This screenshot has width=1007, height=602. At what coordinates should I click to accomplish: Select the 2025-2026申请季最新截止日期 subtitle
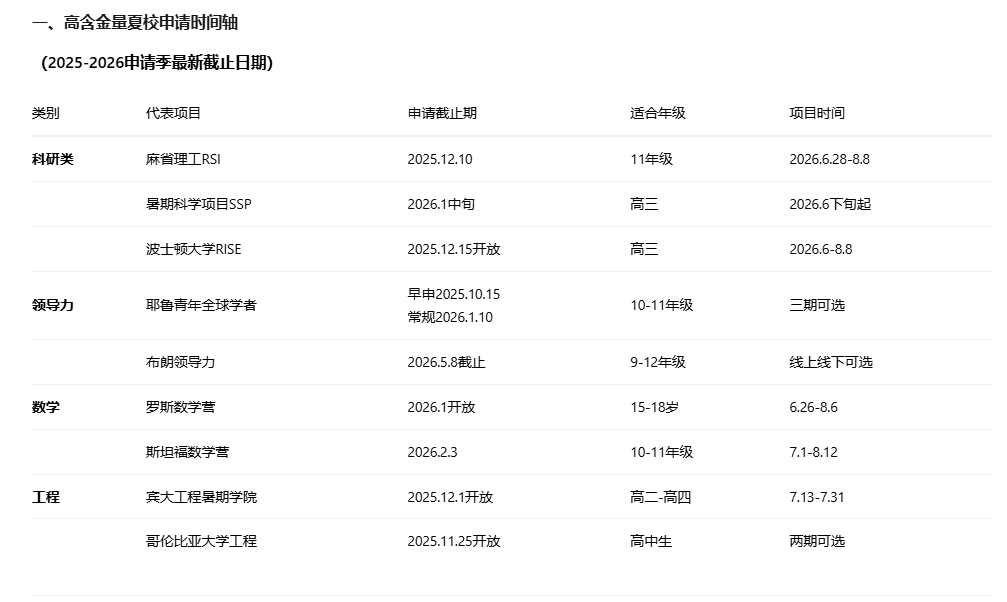point(157,63)
